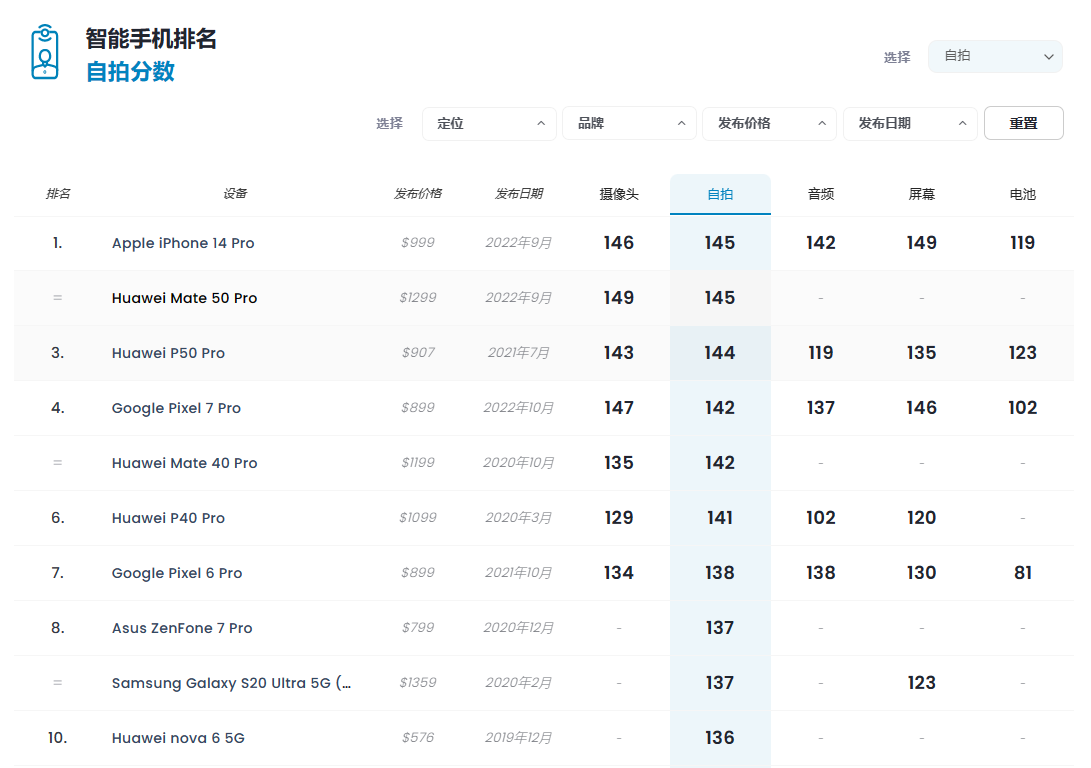Open Huawei P40 Pro device link

(168, 518)
